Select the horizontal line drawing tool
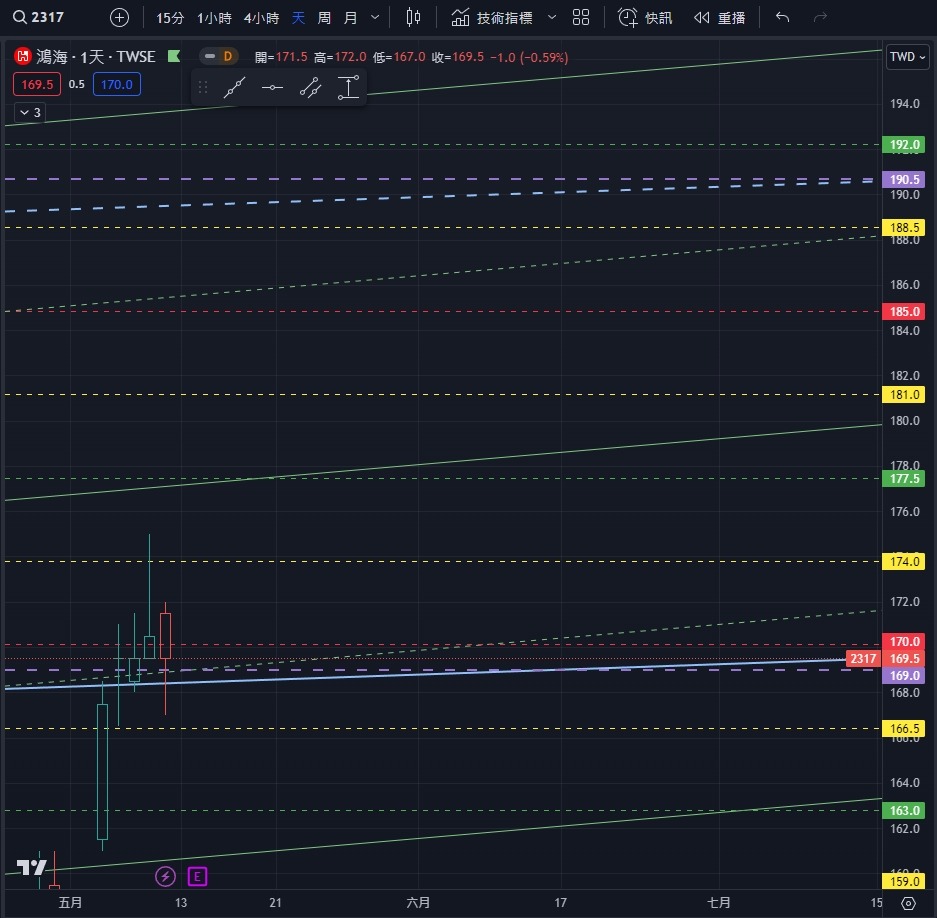The image size is (937, 918). pos(272,88)
